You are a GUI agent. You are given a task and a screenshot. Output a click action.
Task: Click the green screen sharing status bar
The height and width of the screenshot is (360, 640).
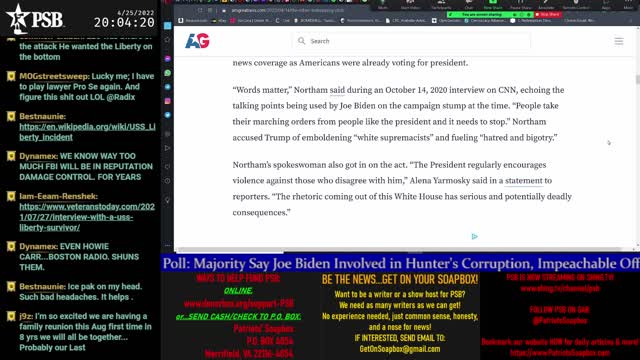pyautogui.click(x=489, y=14)
